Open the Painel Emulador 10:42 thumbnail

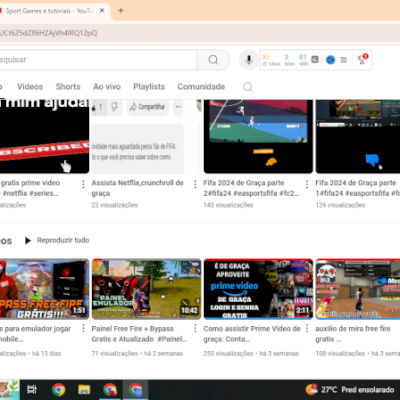[x=146, y=289]
